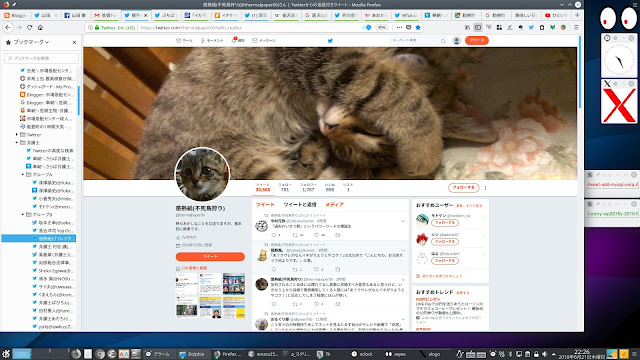Save page to Pocket icon
Viewport: 640px width, 360px height.
(409, 27)
